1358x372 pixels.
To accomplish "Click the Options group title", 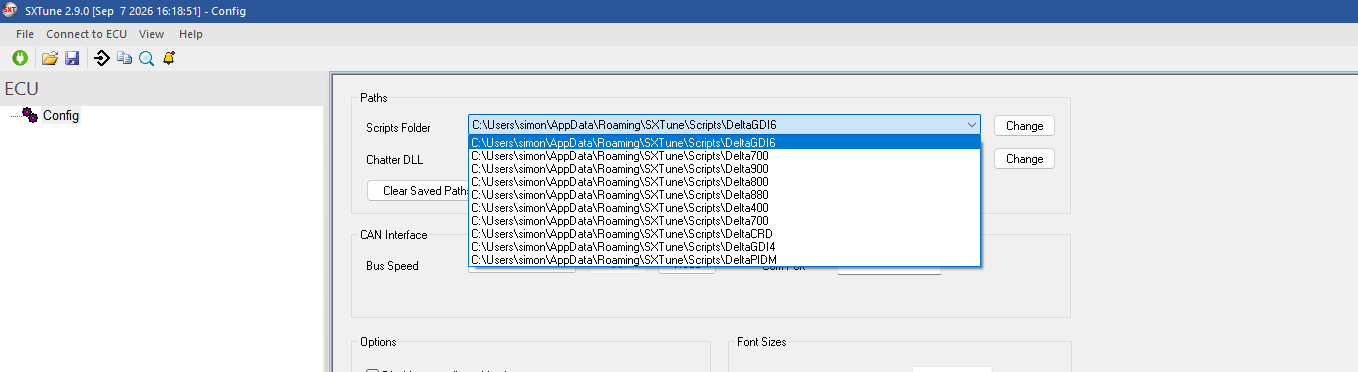I will tap(378, 342).
